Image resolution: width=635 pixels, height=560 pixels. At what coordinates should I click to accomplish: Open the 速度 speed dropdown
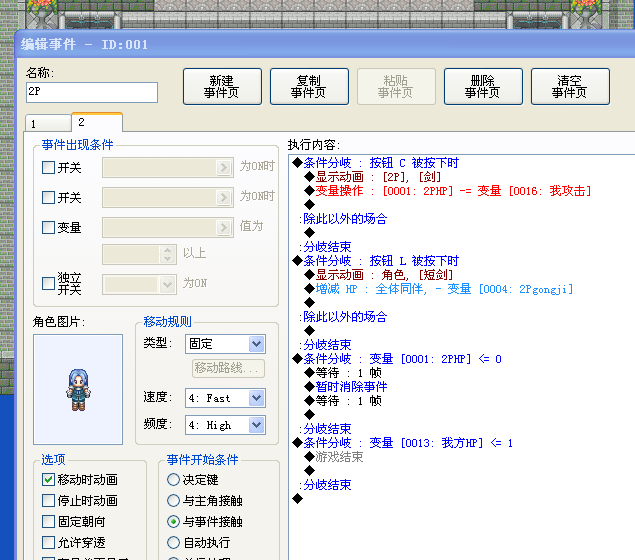(x=226, y=398)
